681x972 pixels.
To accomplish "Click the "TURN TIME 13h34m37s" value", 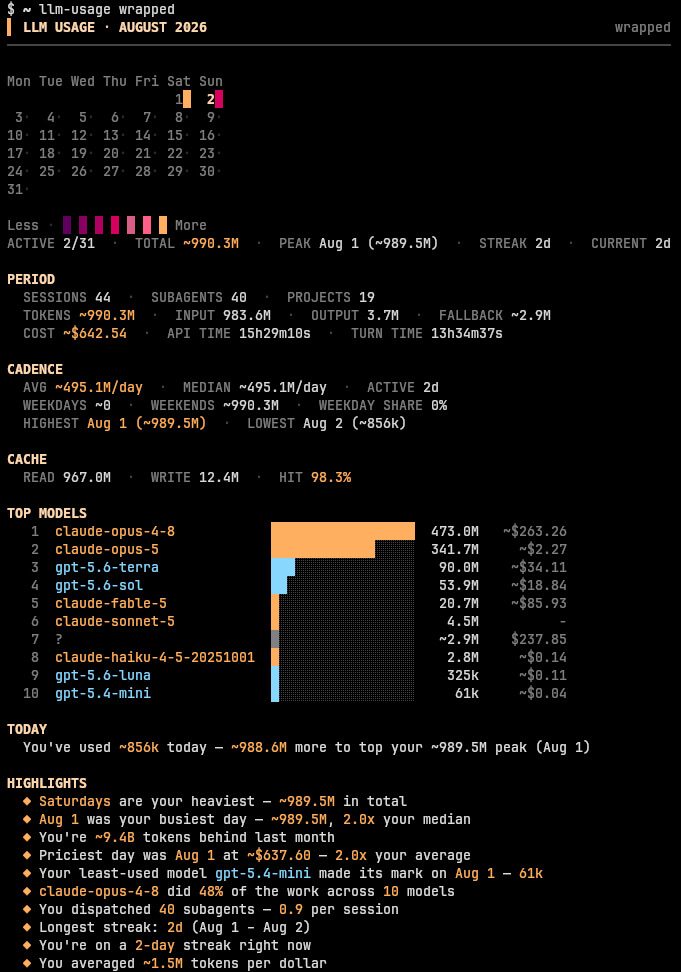I will click(427, 333).
